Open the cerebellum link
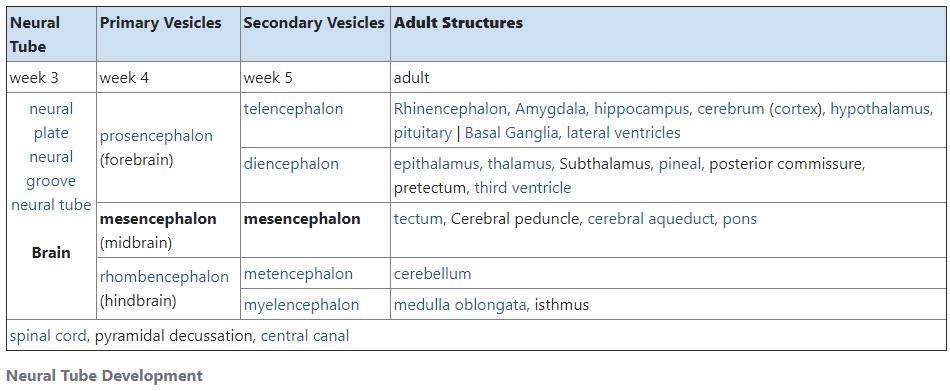This screenshot has width=950, height=391. (432, 274)
